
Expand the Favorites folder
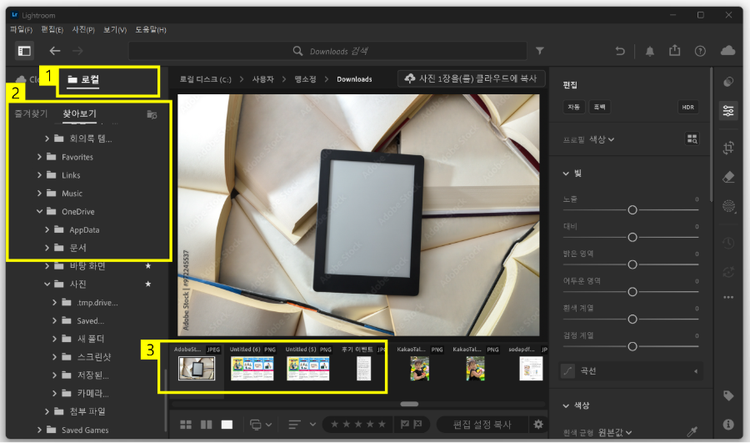40,156
